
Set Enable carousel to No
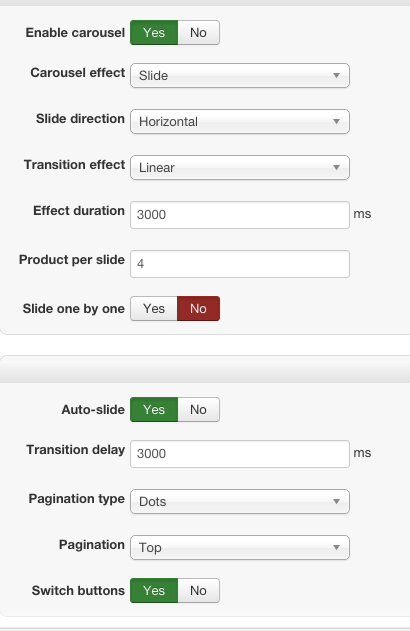pos(198,33)
